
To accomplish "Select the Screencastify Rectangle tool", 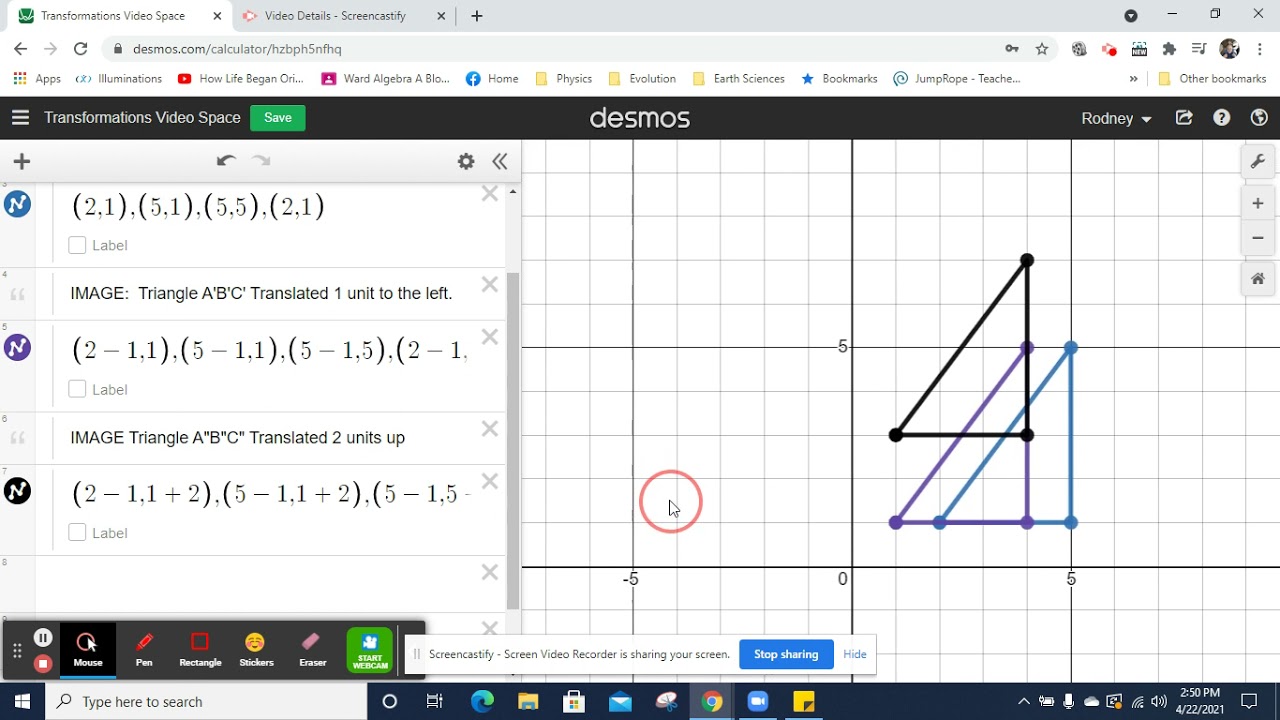I will (200, 648).
